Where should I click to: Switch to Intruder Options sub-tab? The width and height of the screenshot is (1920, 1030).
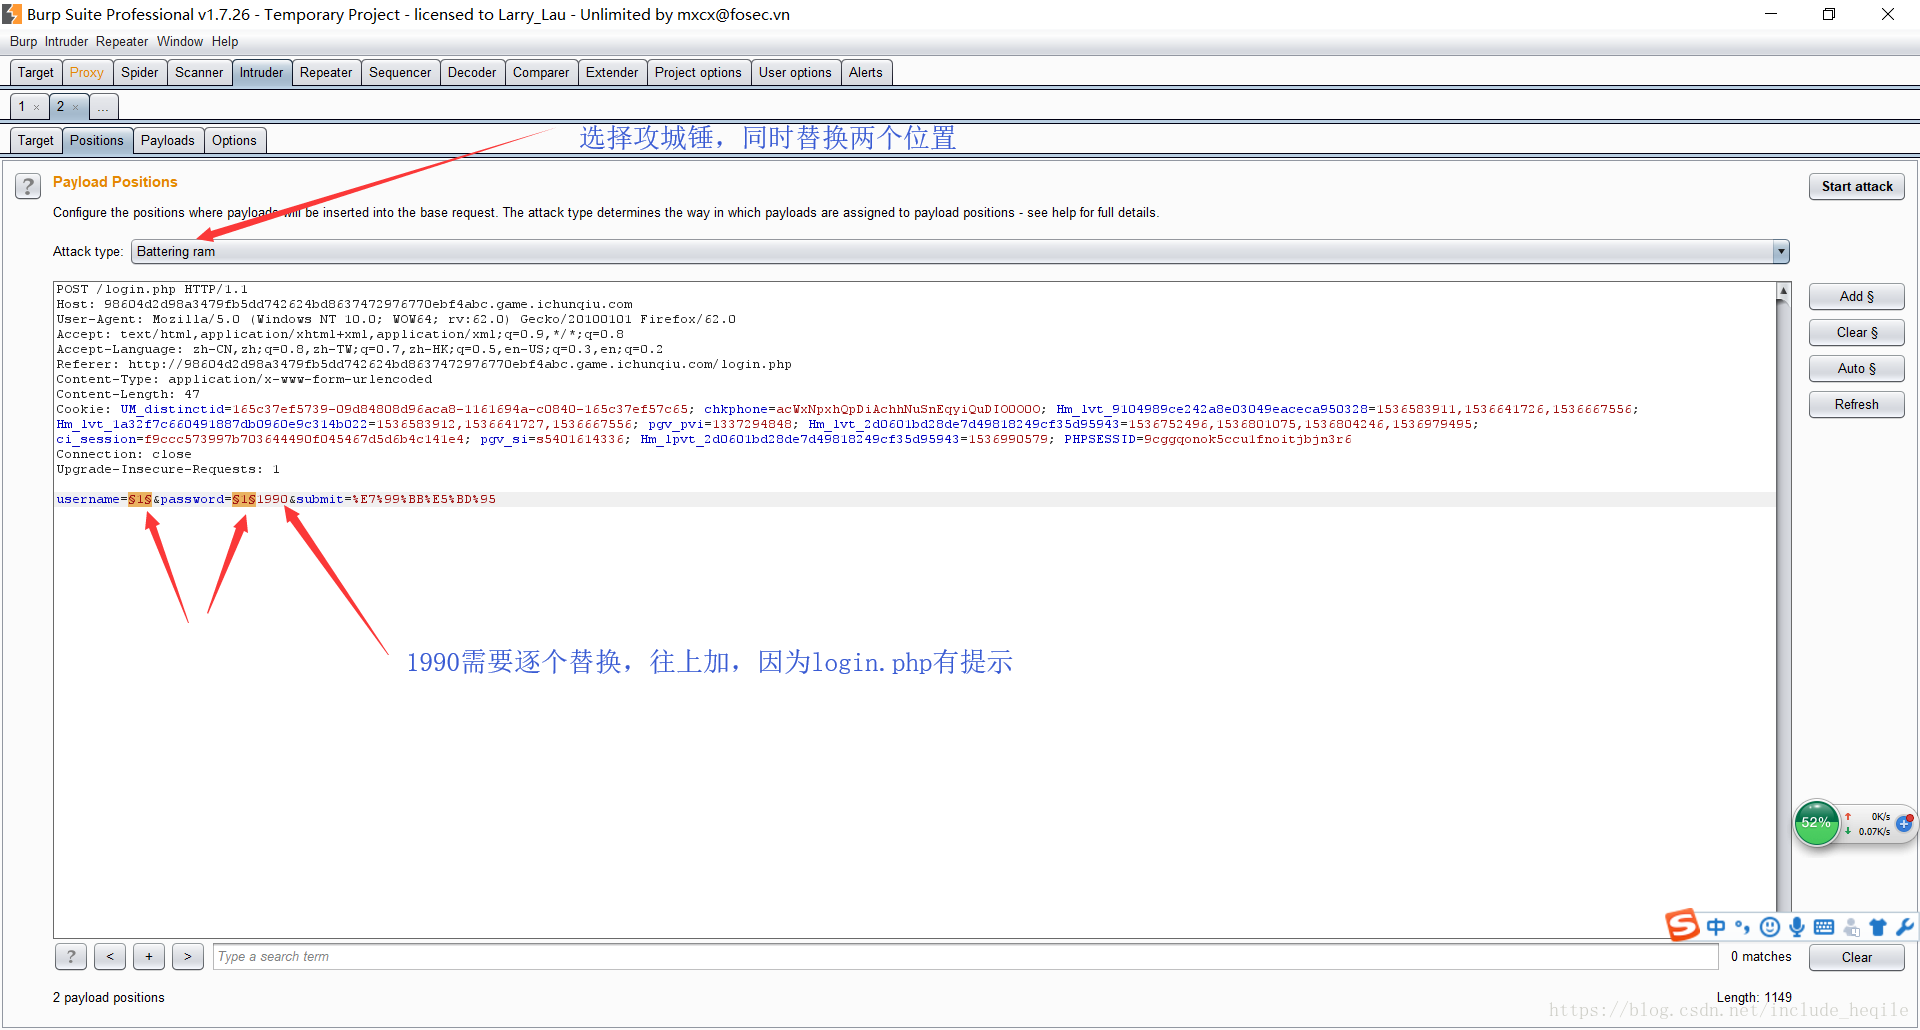coord(234,141)
